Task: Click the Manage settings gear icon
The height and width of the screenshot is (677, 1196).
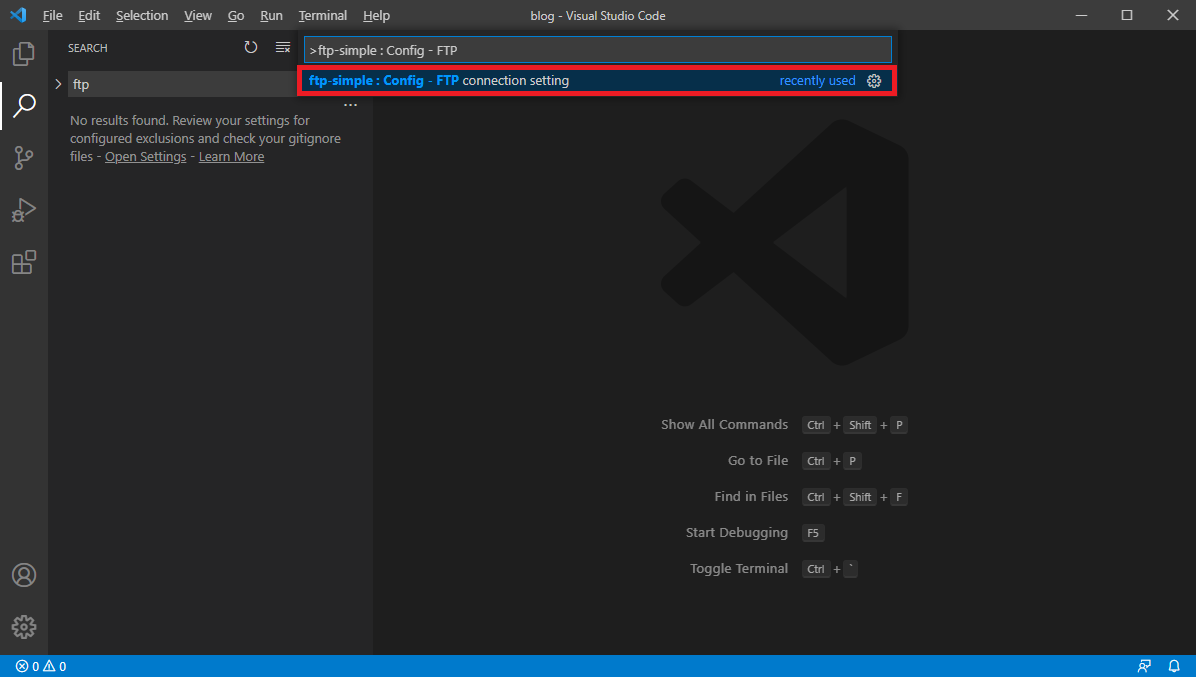Action: tap(23, 627)
